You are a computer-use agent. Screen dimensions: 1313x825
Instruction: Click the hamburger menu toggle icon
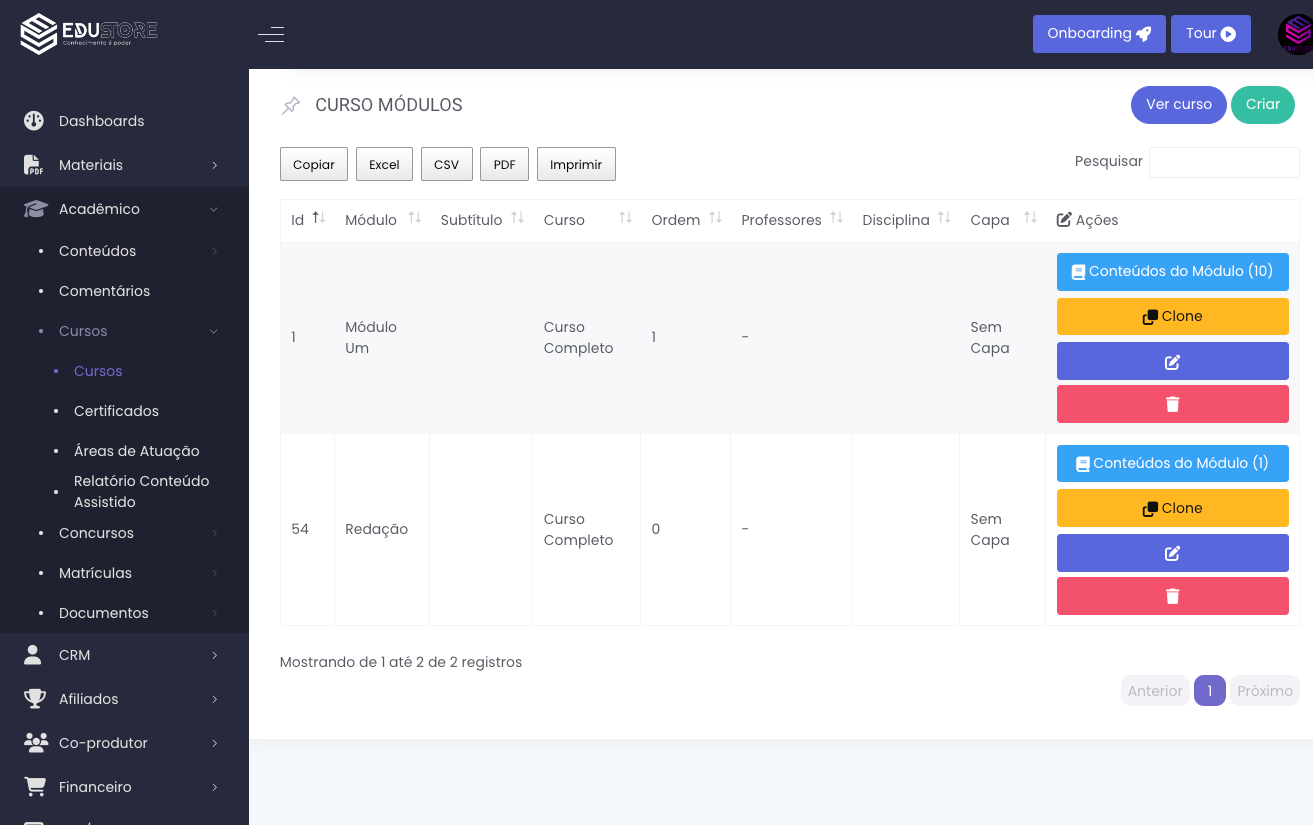tap(271, 35)
